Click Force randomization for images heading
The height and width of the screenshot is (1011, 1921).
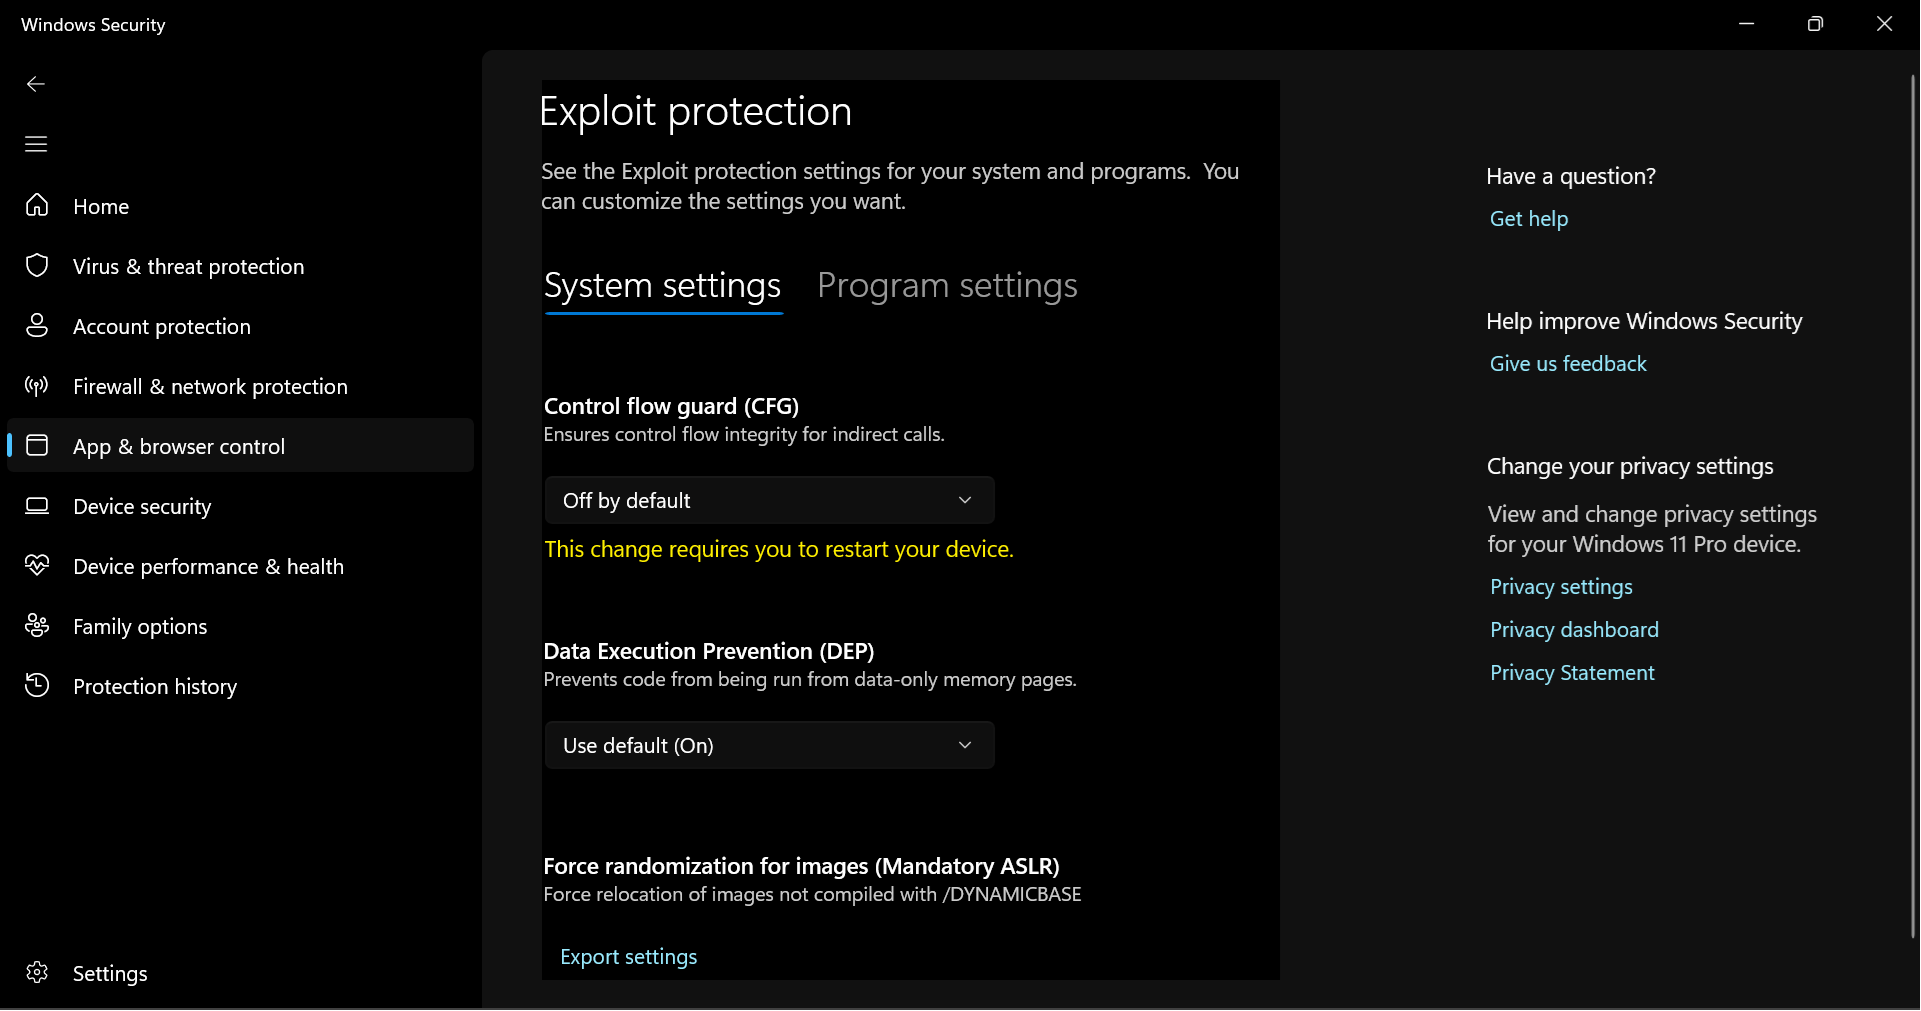coord(801,866)
